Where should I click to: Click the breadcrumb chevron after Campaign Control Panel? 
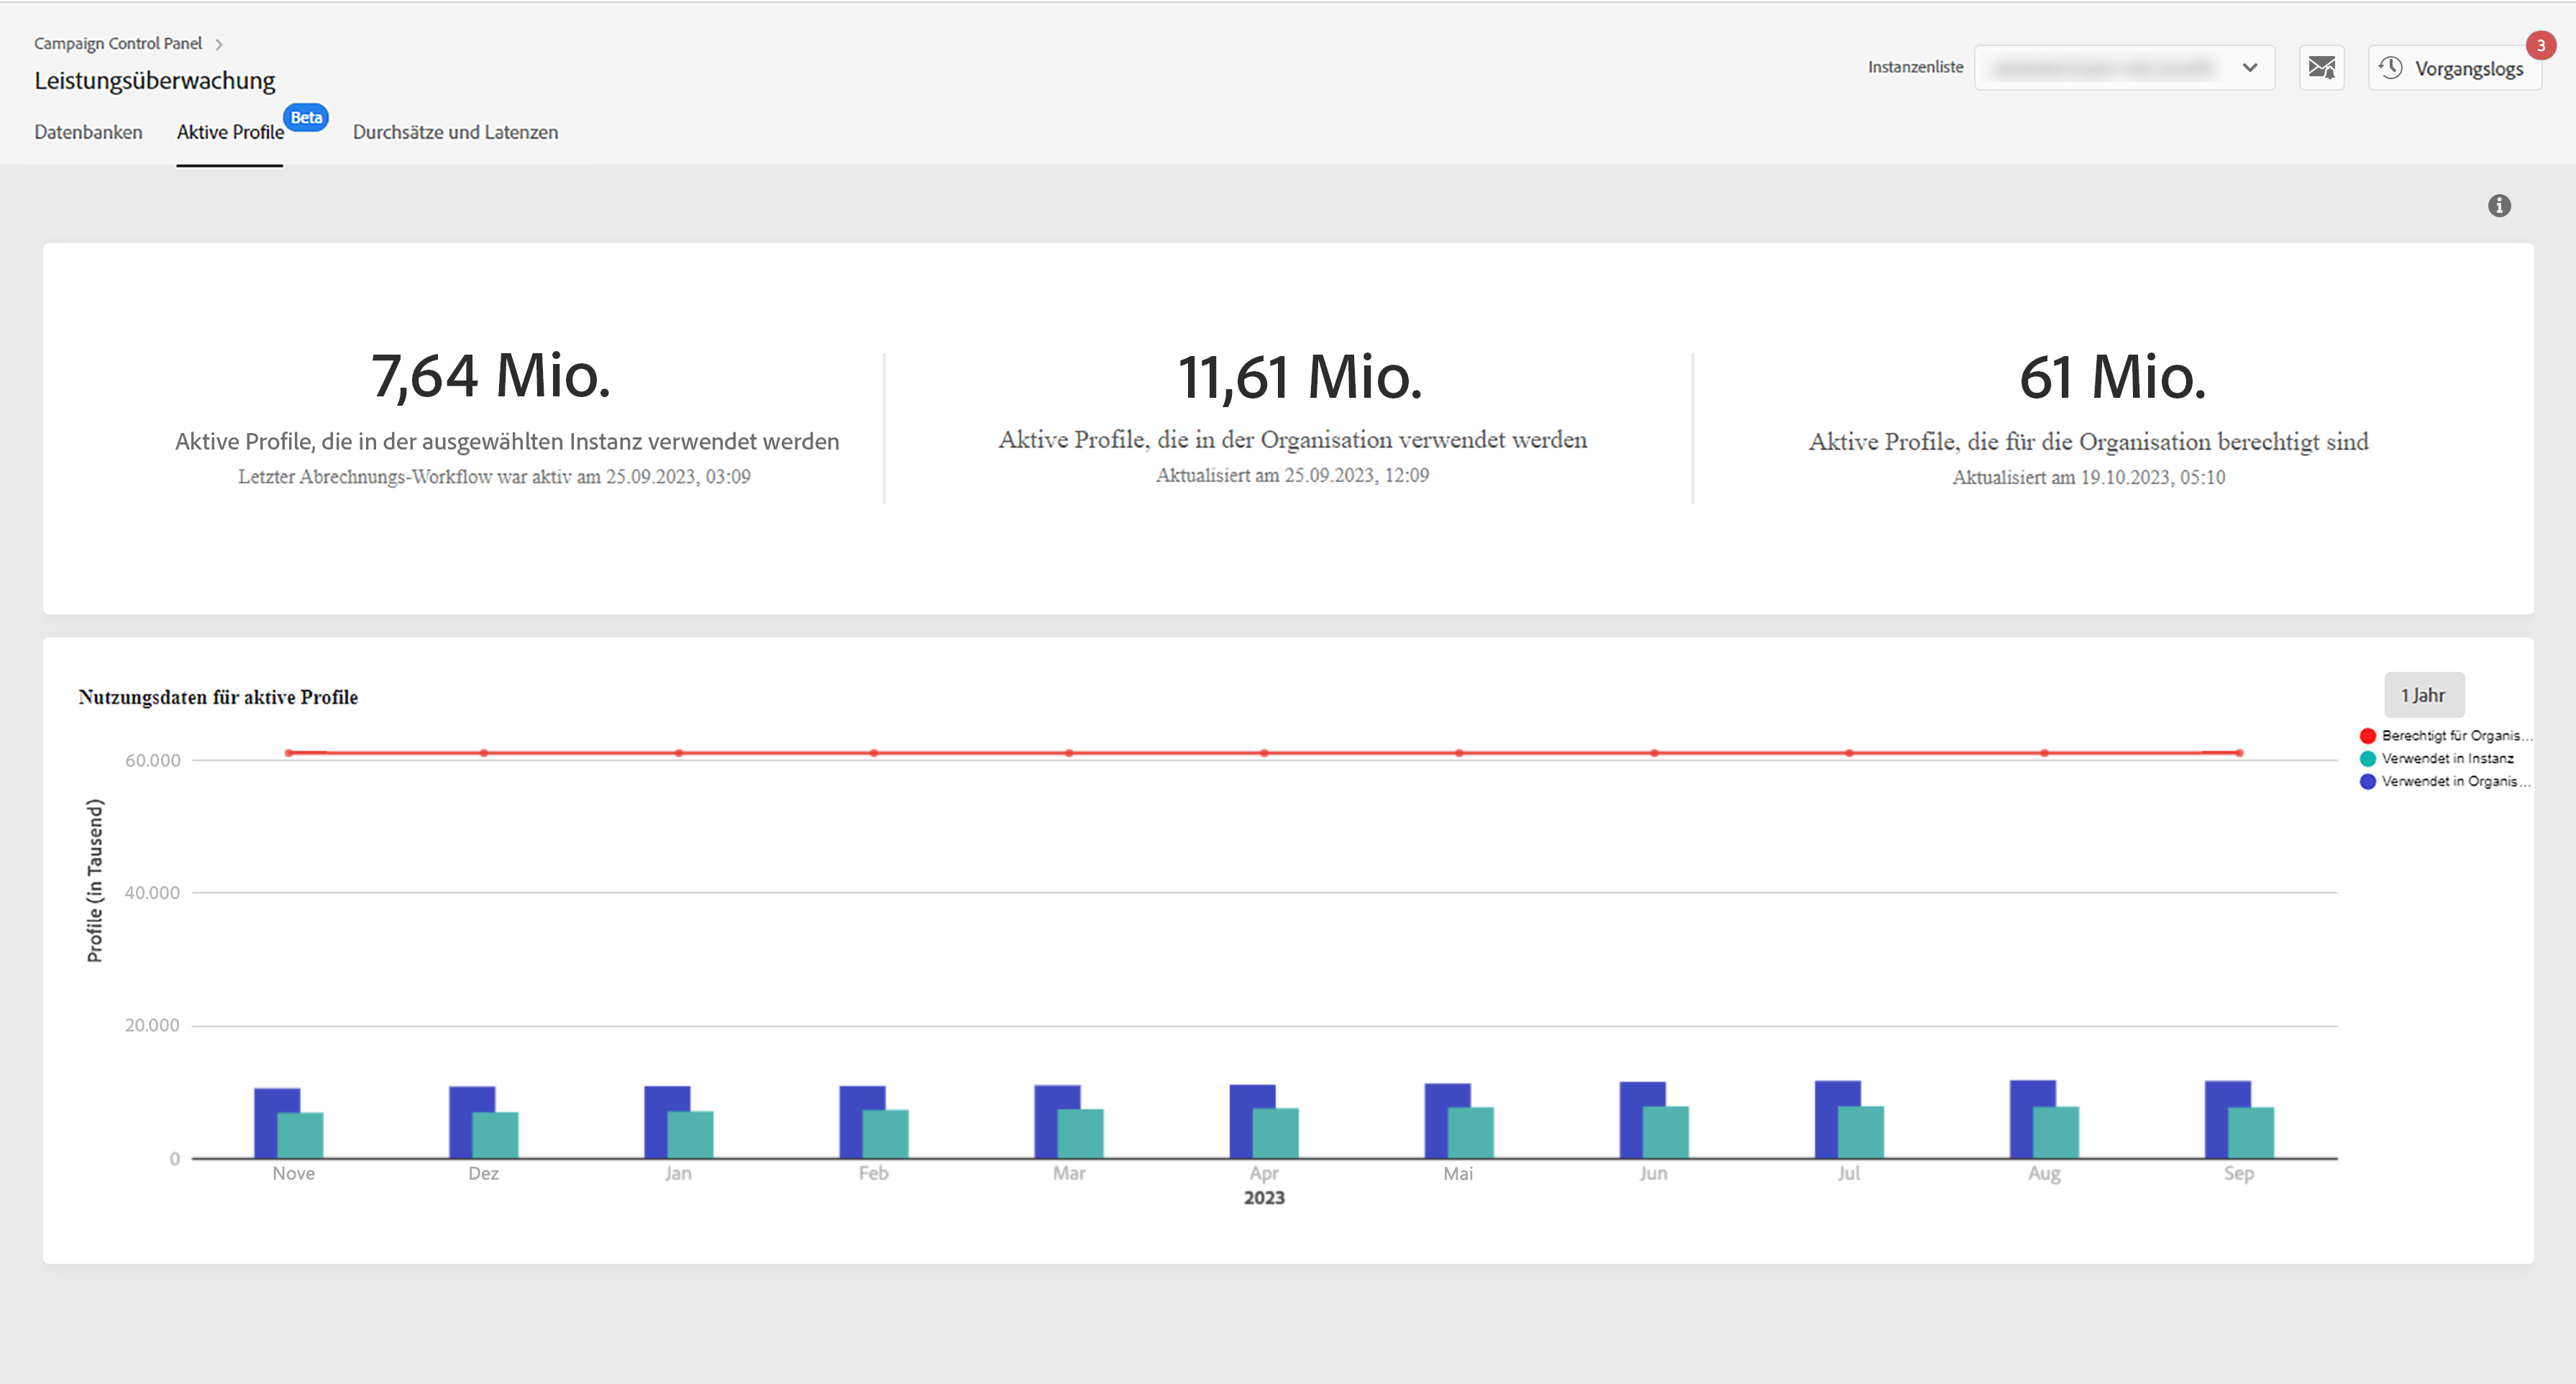point(219,44)
